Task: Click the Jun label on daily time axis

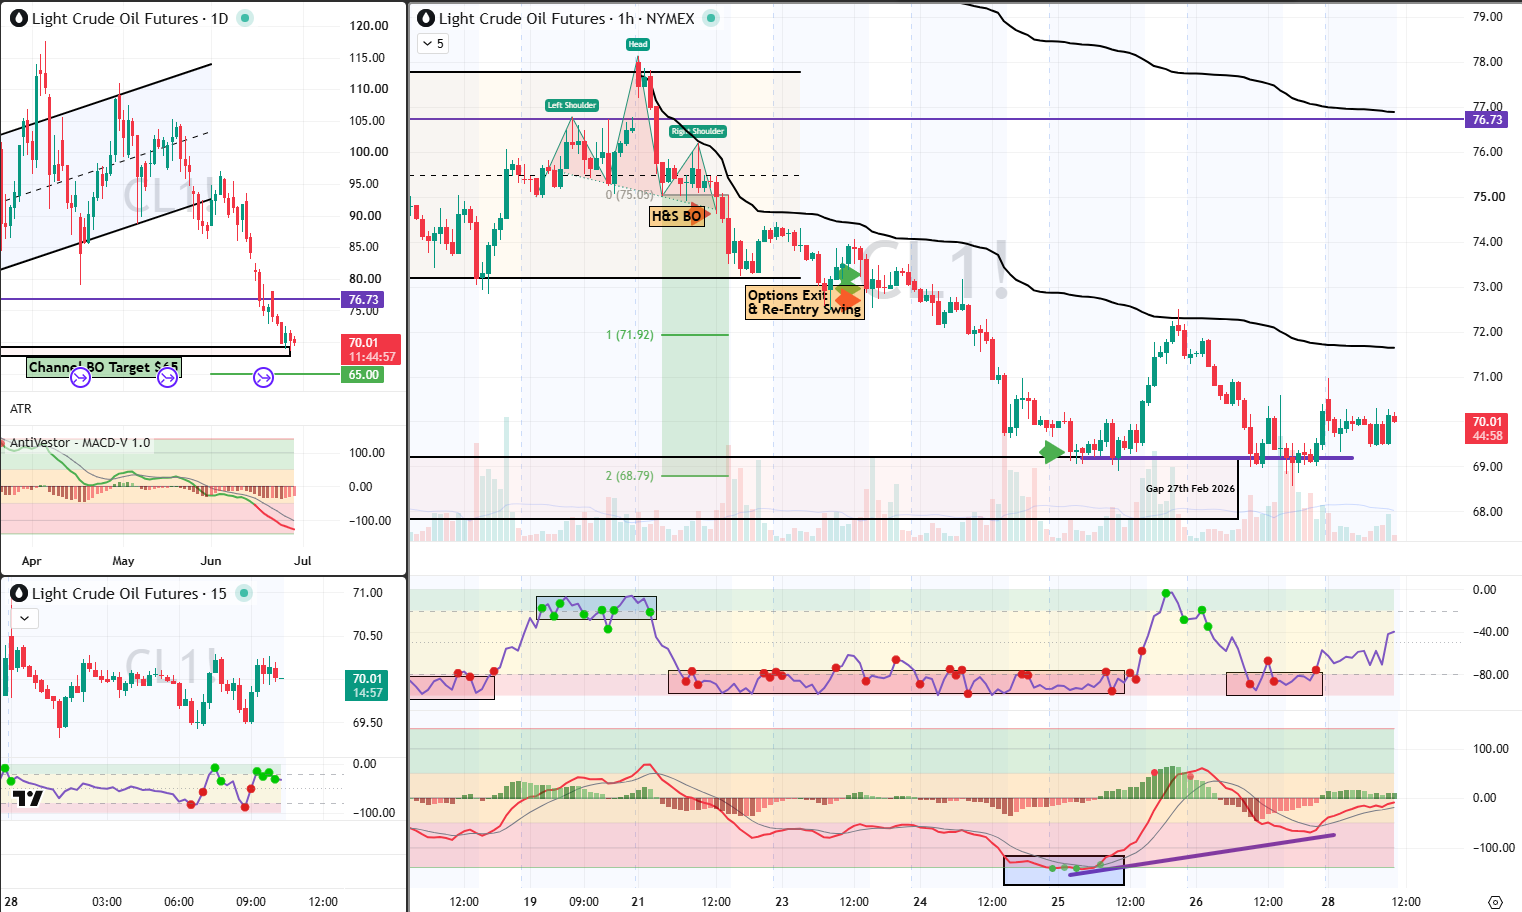Action: (211, 561)
